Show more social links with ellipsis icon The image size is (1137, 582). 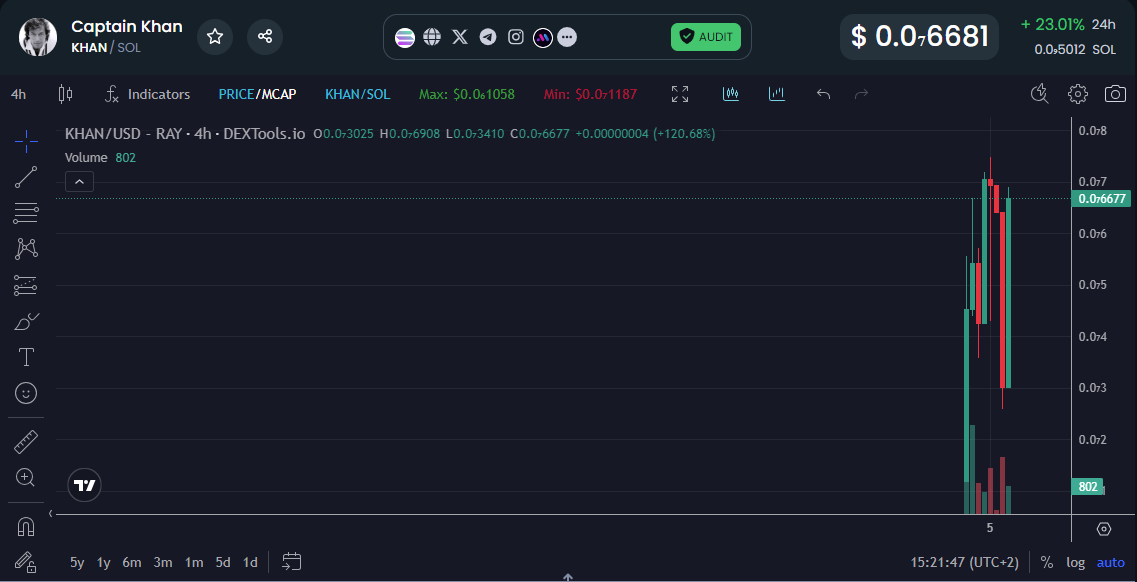pos(567,37)
